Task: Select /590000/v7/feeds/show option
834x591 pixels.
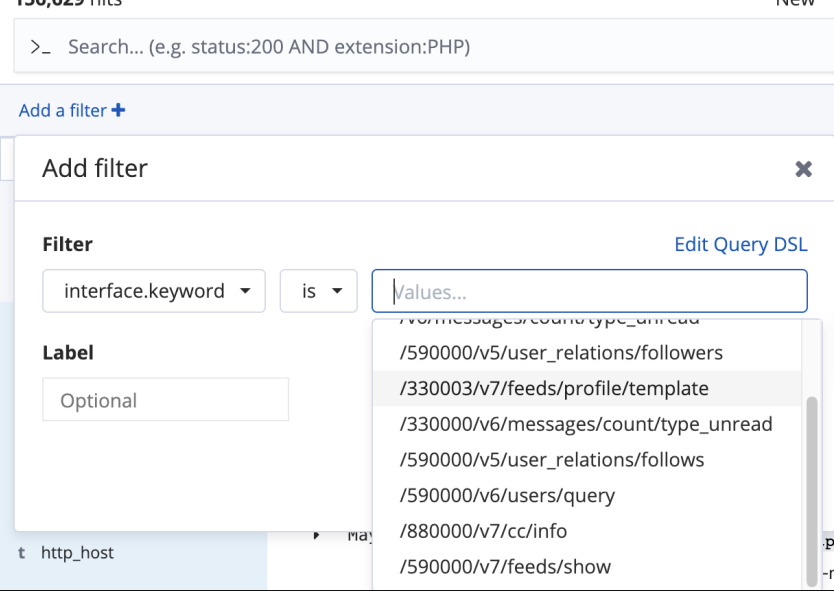Action: 505,567
